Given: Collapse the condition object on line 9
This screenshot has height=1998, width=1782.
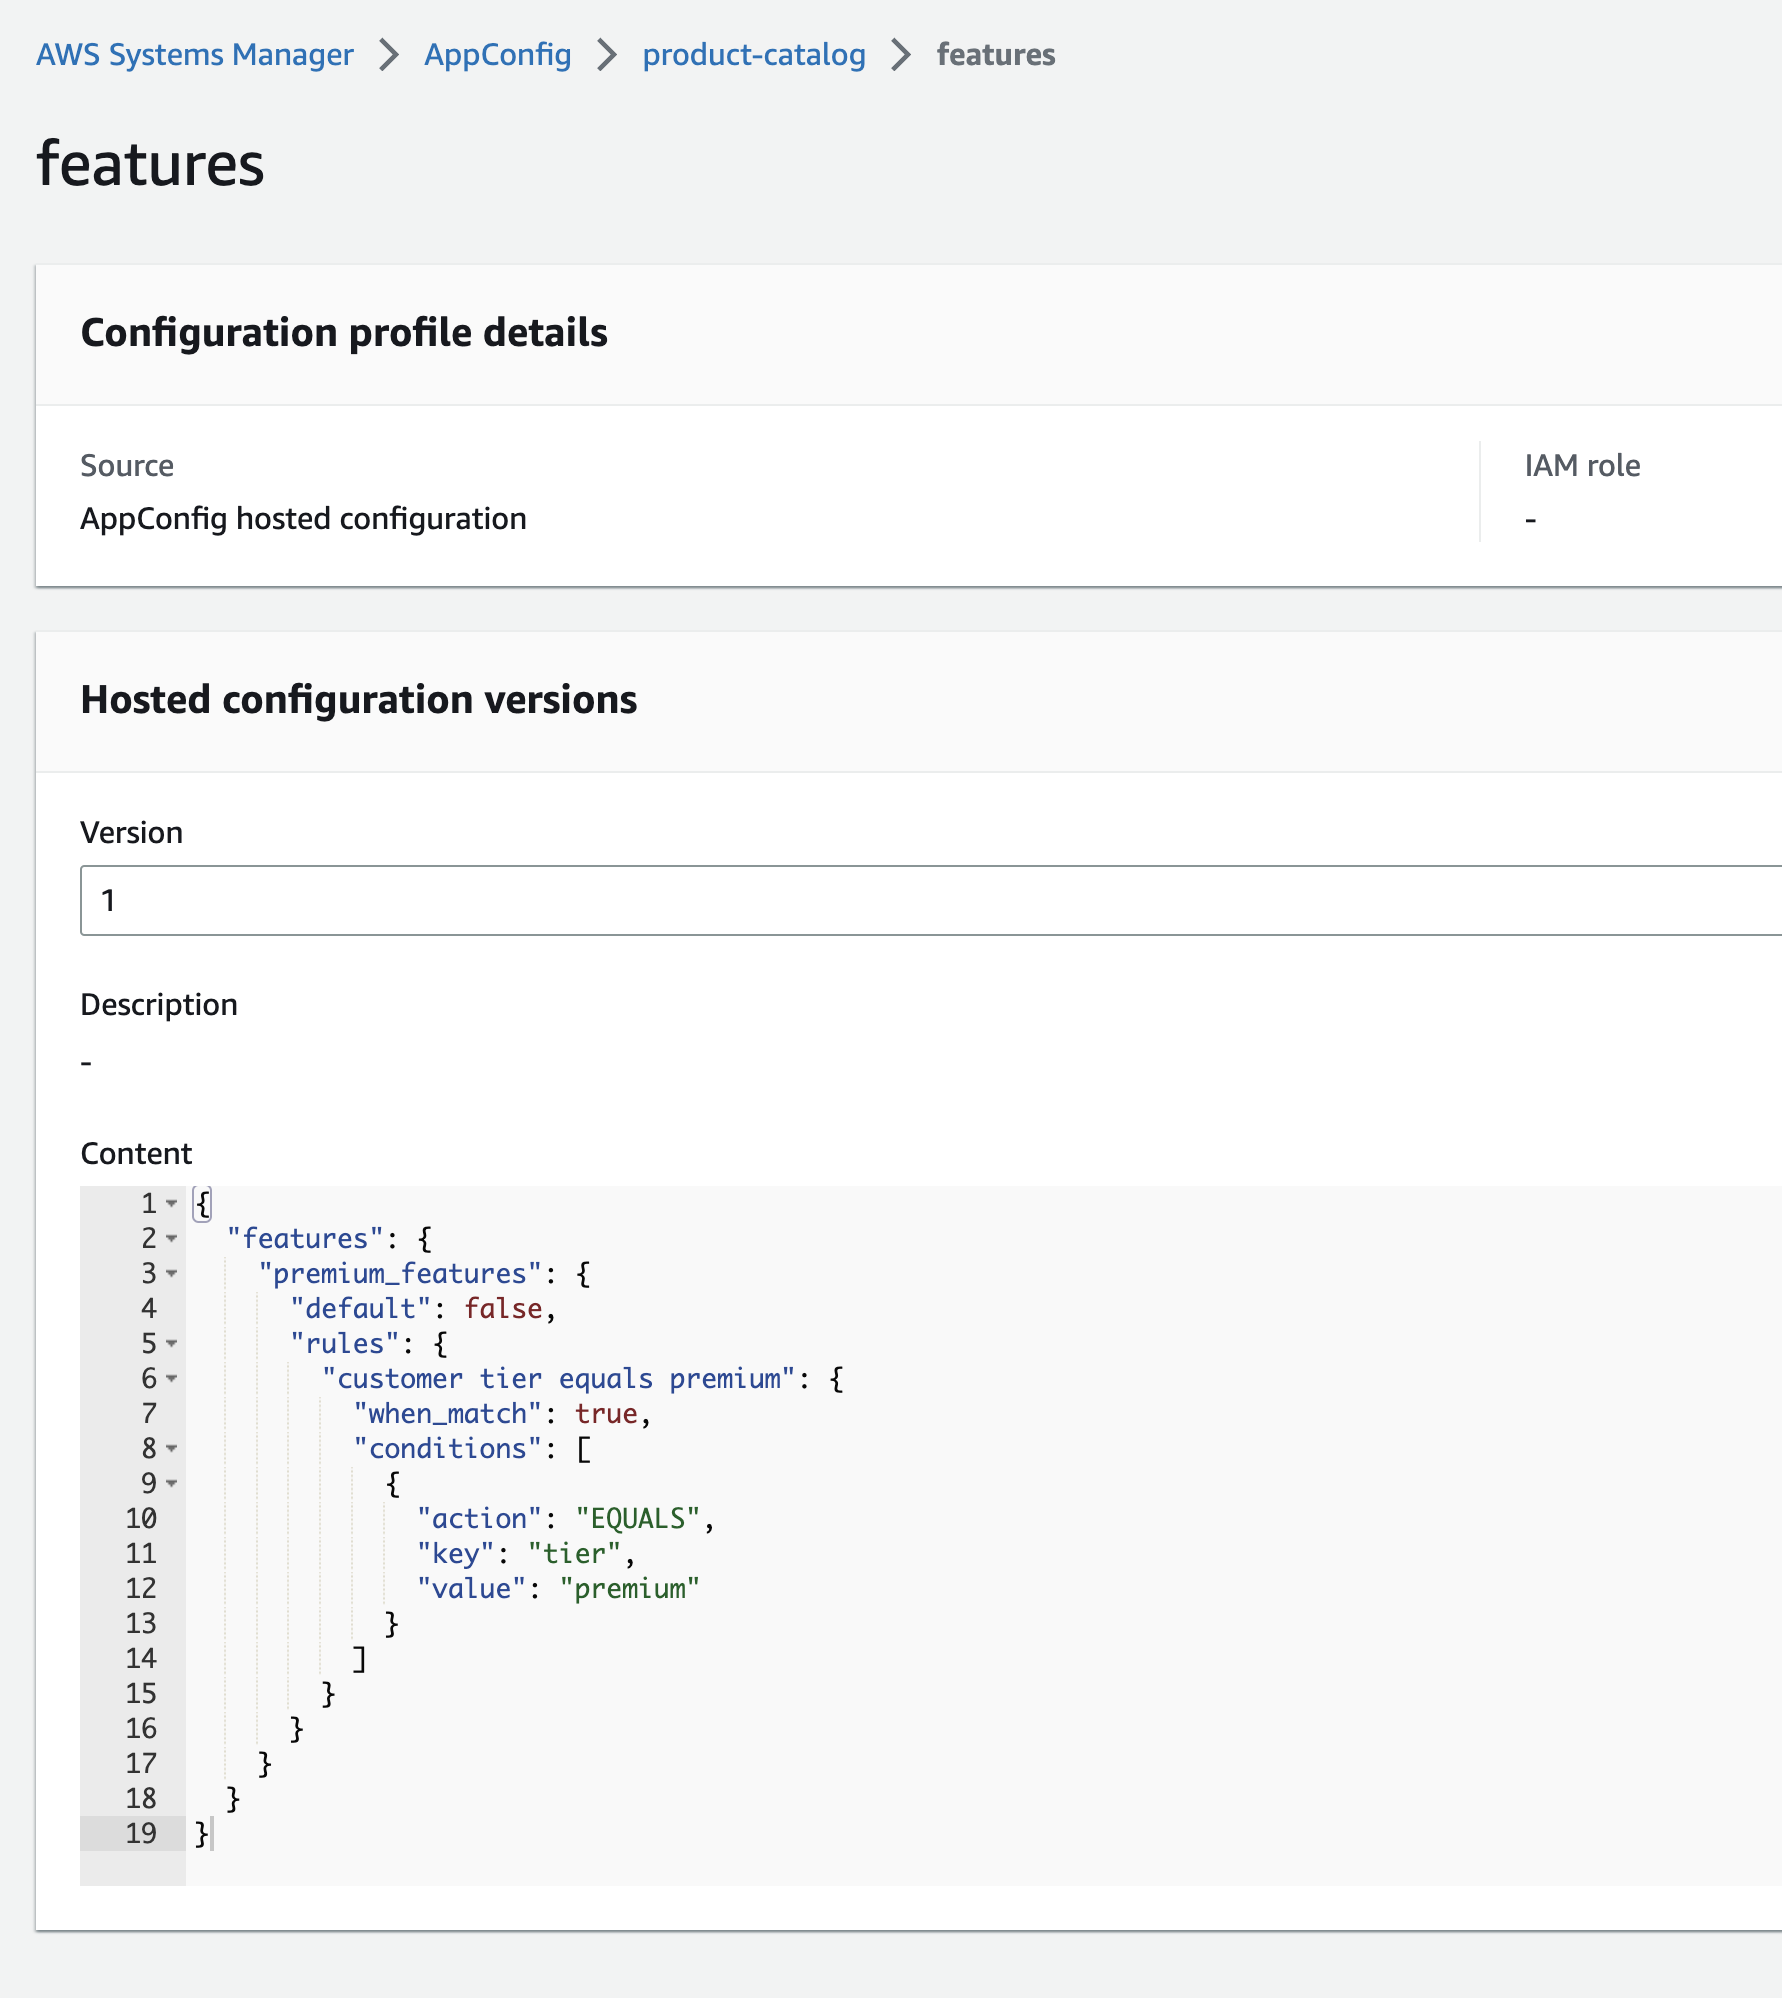Looking at the screenshot, I should [x=172, y=1483].
